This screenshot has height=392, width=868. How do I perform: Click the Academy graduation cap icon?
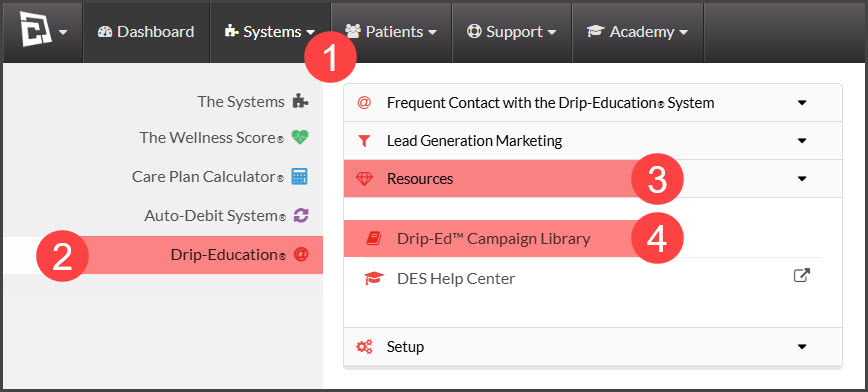click(x=596, y=32)
